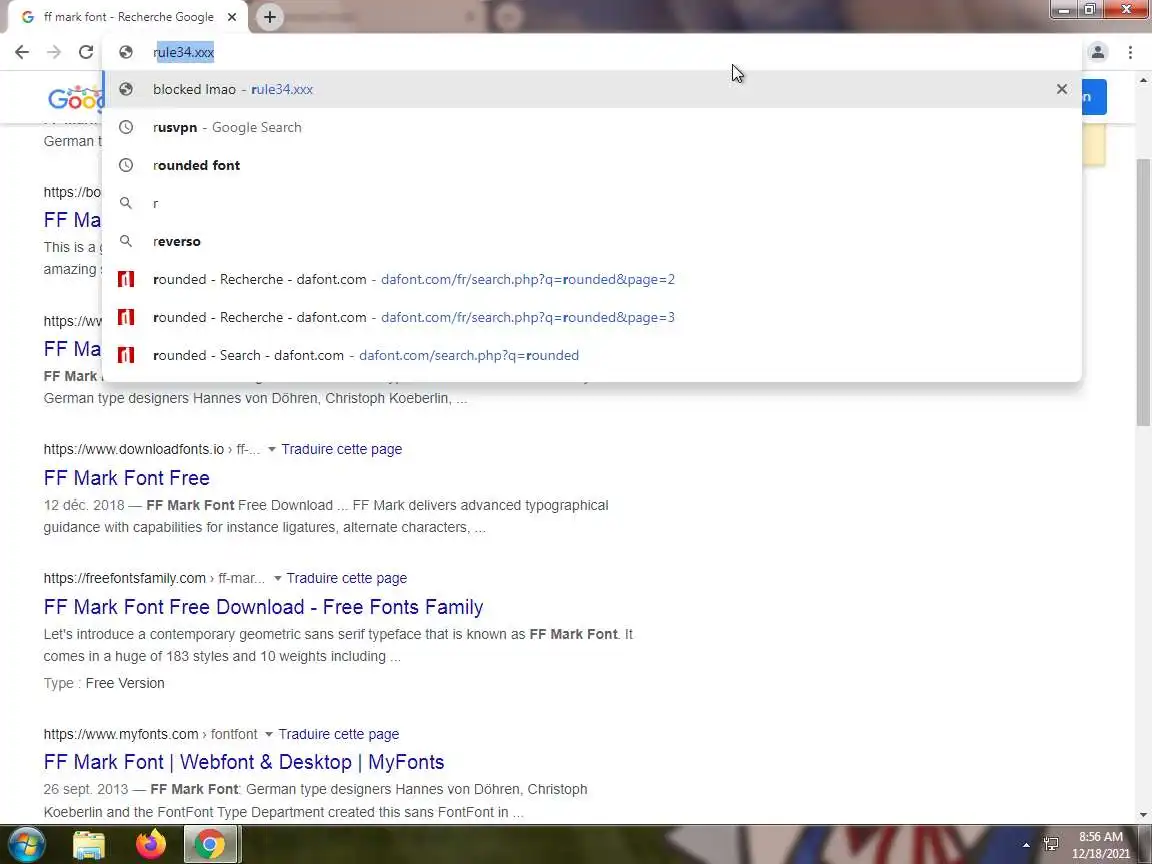Viewport: 1152px width, 864px height.
Task: Close the 'ff mark font - Recherche Google' tab
Action: click(231, 17)
